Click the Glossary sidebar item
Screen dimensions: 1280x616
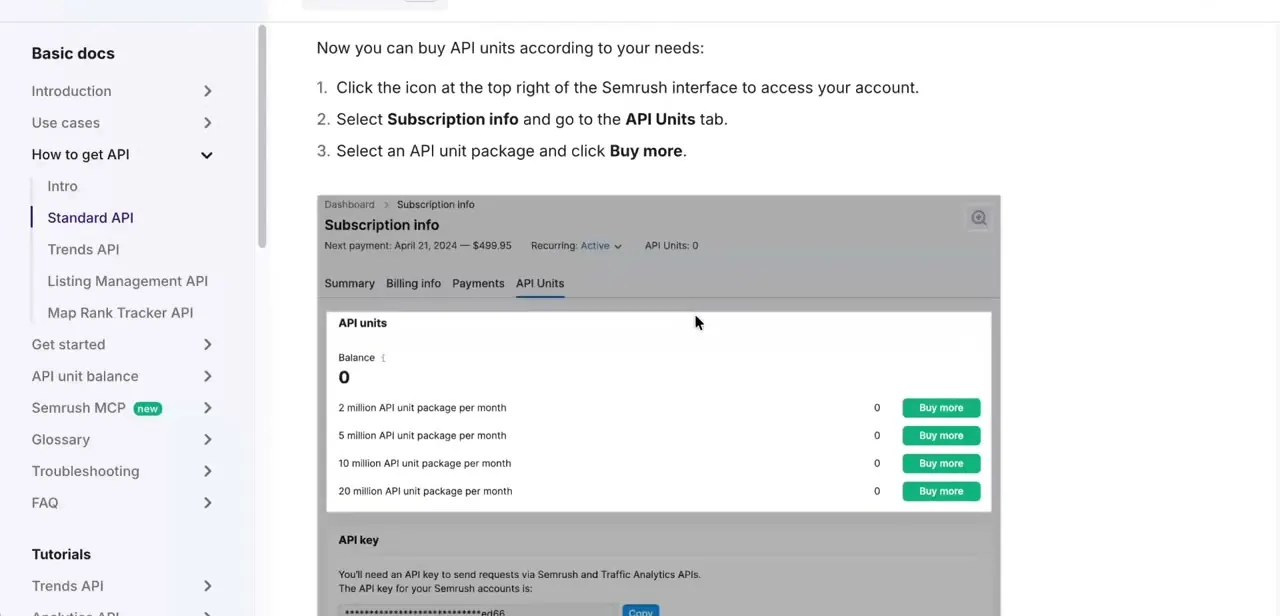60,440
